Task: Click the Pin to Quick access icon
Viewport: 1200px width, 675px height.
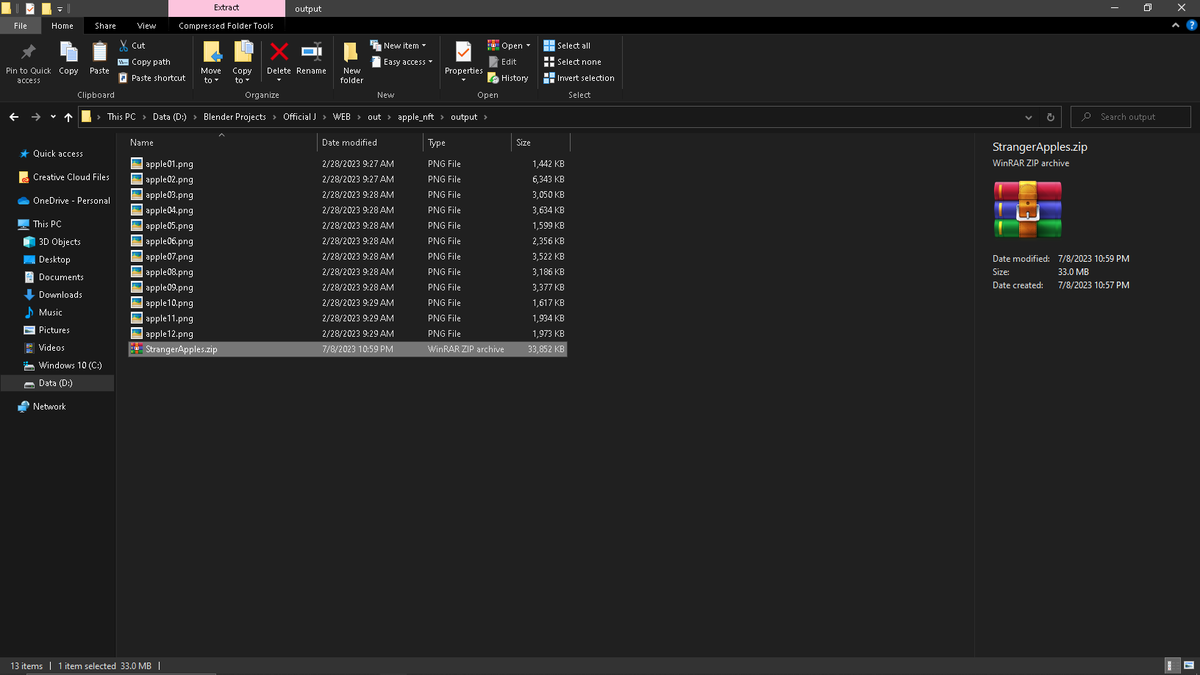Action: pyautogui.click(x=28, y=53)
